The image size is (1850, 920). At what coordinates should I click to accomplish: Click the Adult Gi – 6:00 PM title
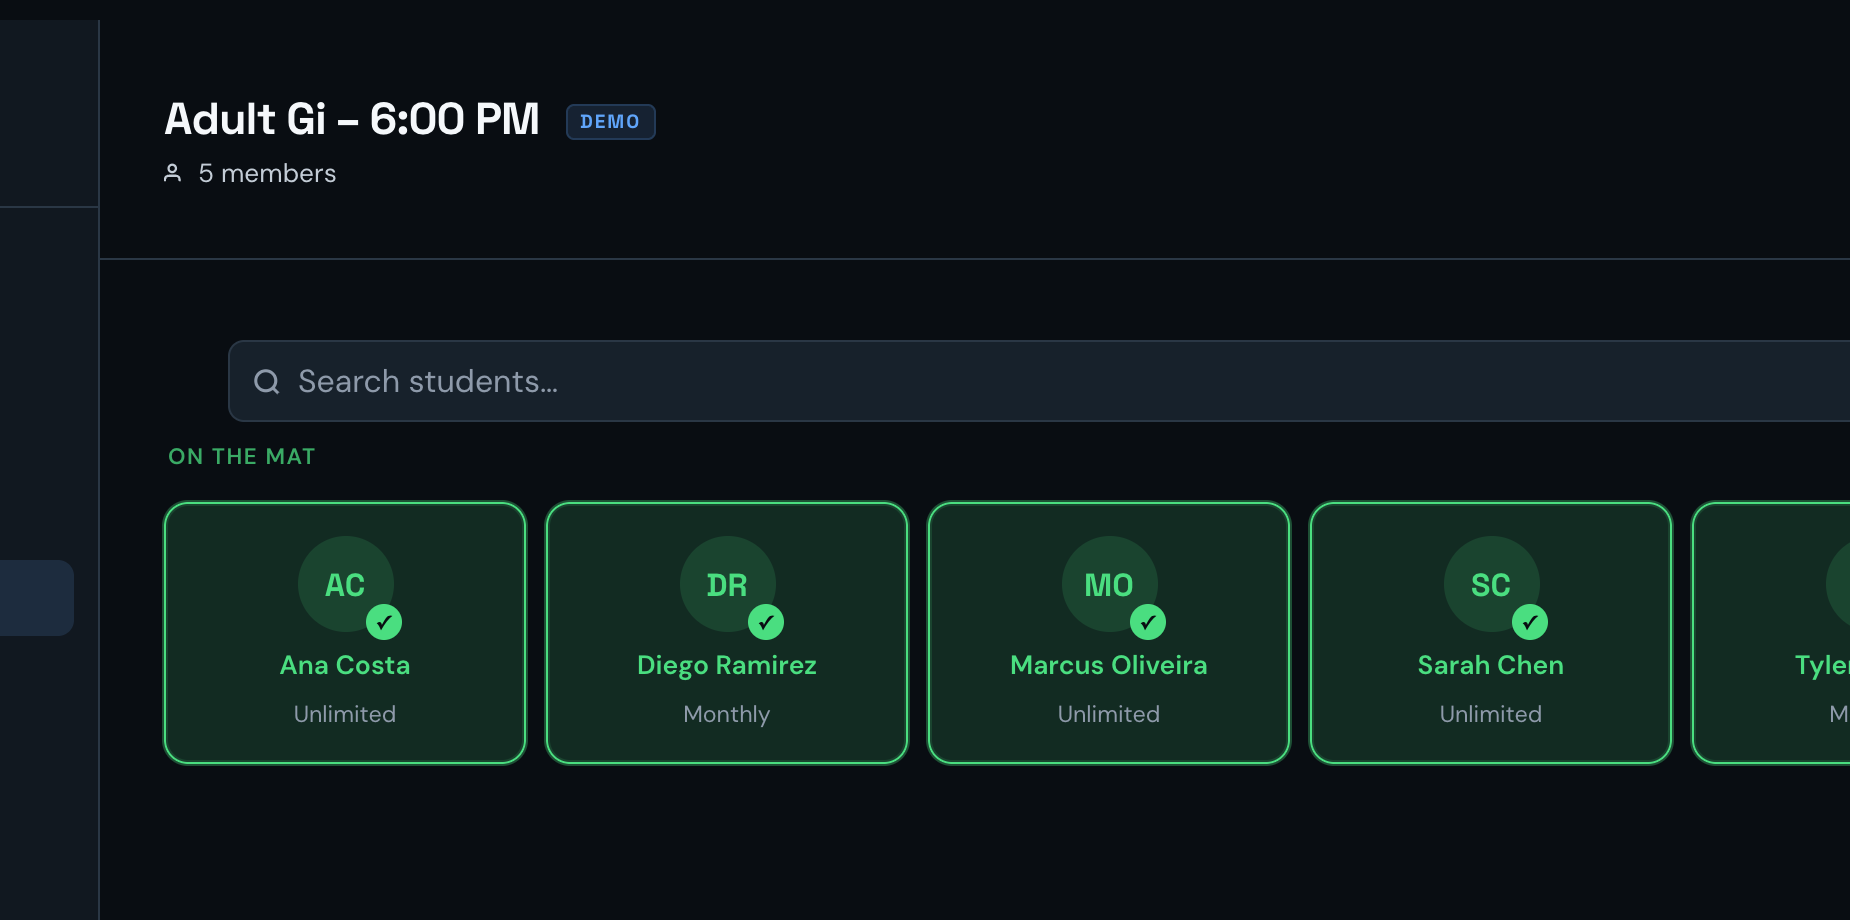352,119
